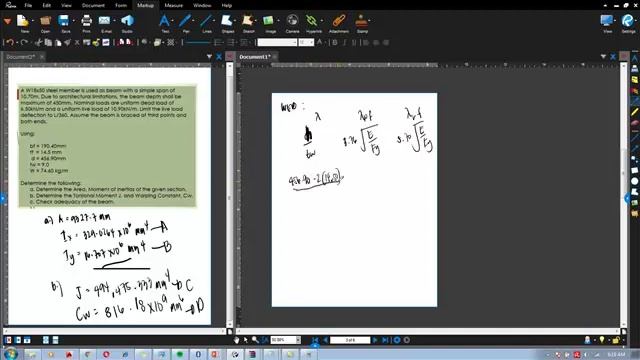
Task: Click the Copy icon
Action: tap(48, 42)
